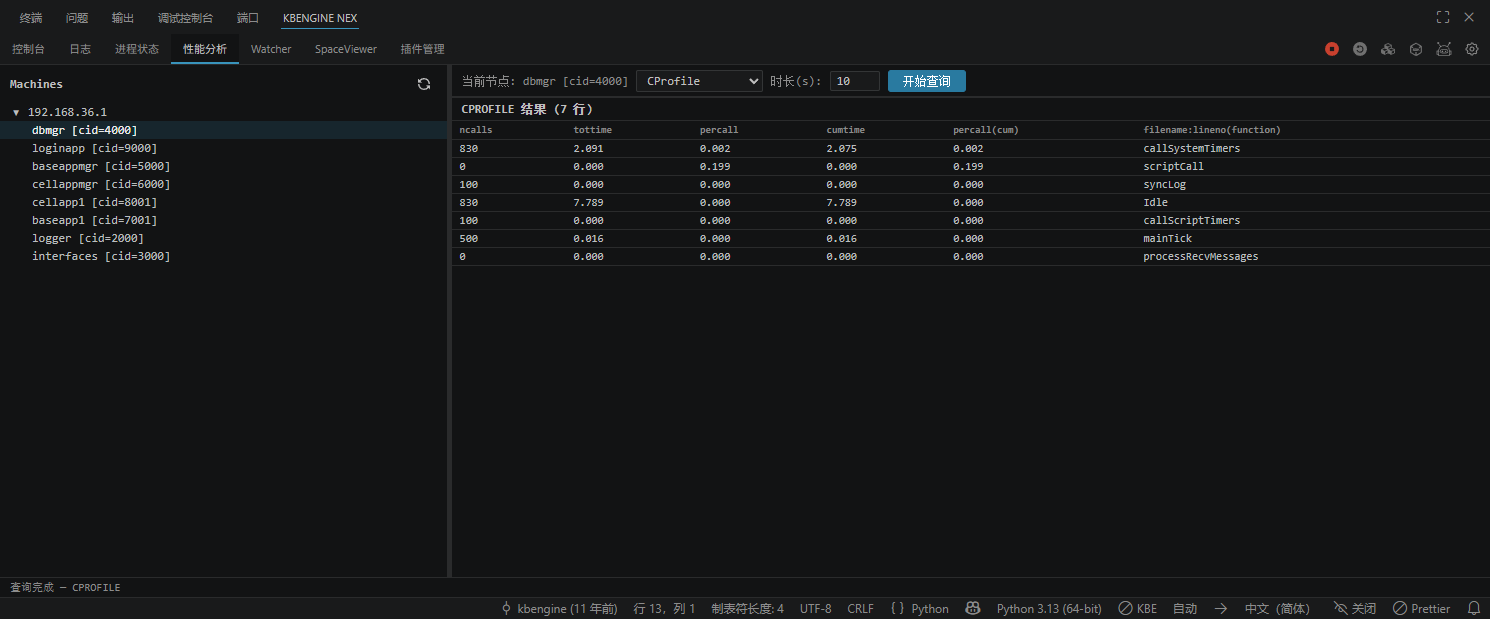Switch to the 终端 panel tab

(x=31, y=18)
